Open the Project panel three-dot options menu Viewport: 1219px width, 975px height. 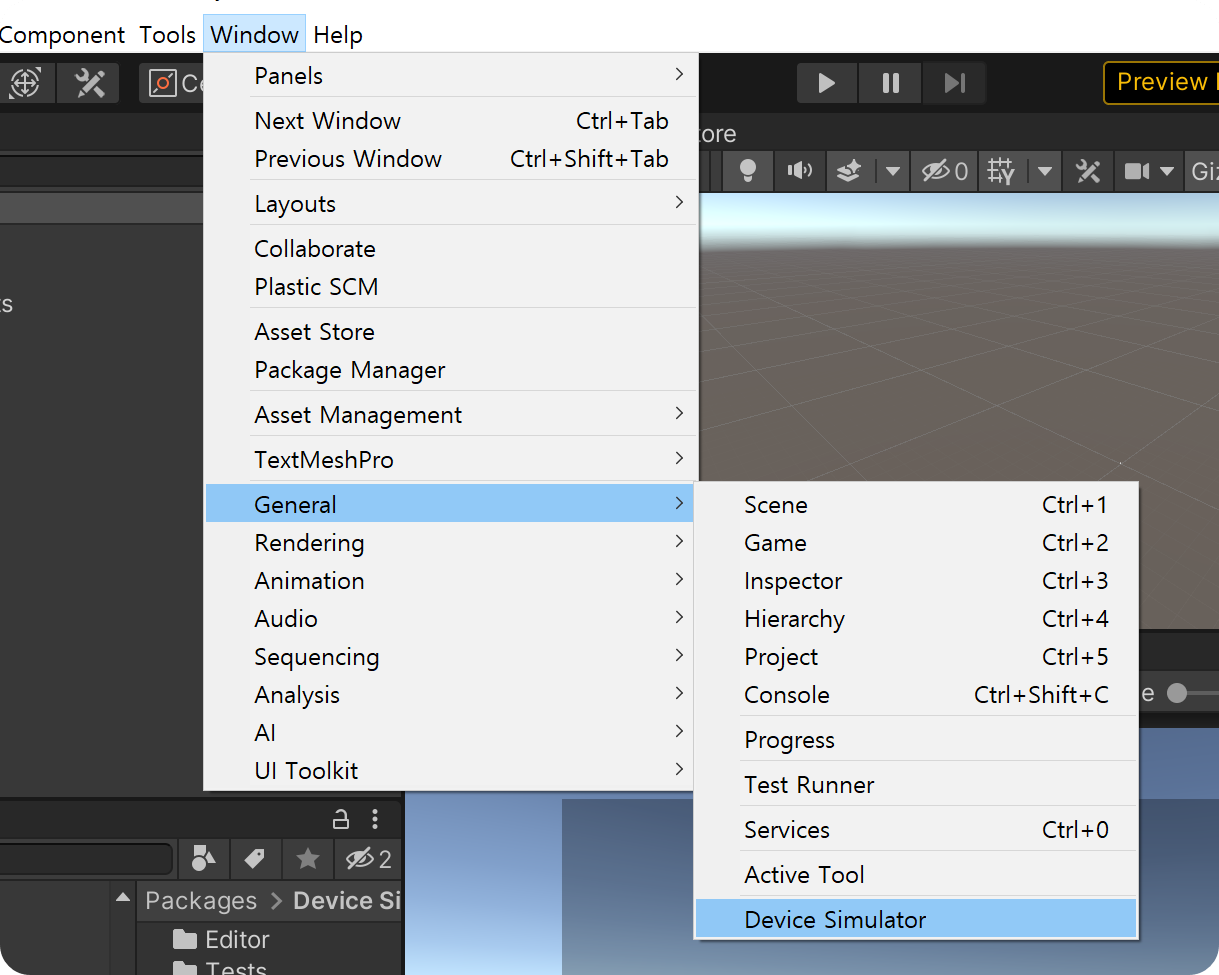(375, 819)
